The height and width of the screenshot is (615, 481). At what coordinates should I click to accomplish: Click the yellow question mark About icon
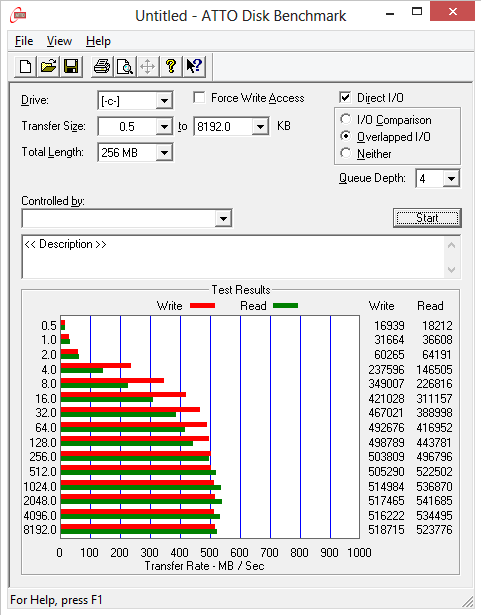171,66
